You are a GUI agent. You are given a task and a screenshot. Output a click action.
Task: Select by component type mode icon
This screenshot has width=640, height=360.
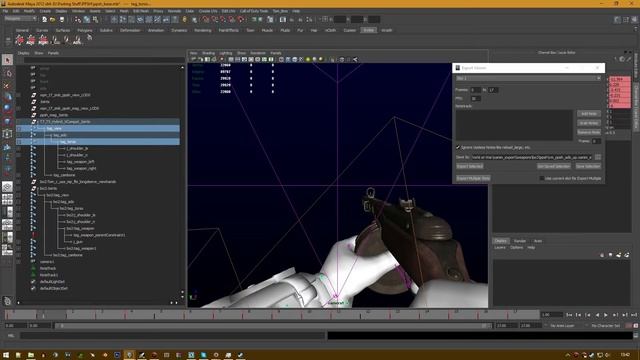pos(95,19)
